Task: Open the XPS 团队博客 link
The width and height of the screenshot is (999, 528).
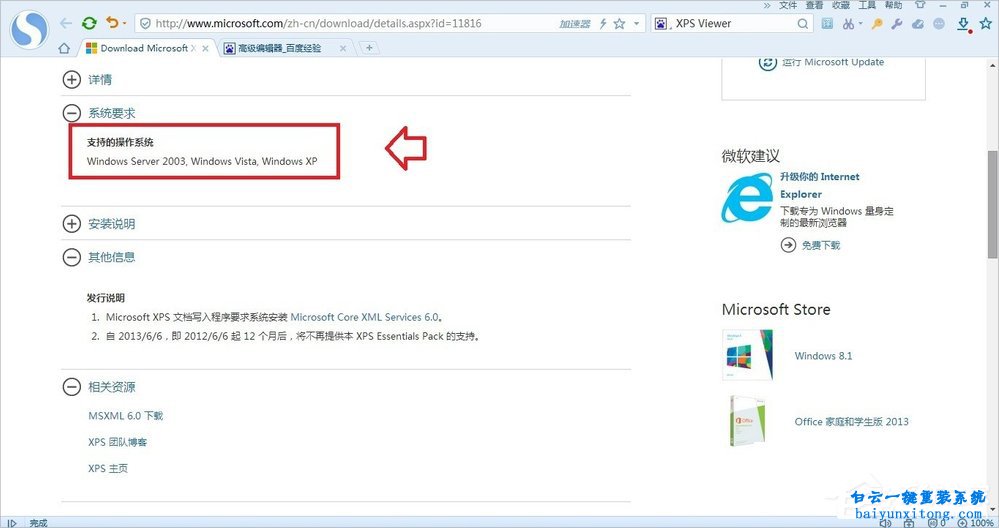Action: click(117, 442)
